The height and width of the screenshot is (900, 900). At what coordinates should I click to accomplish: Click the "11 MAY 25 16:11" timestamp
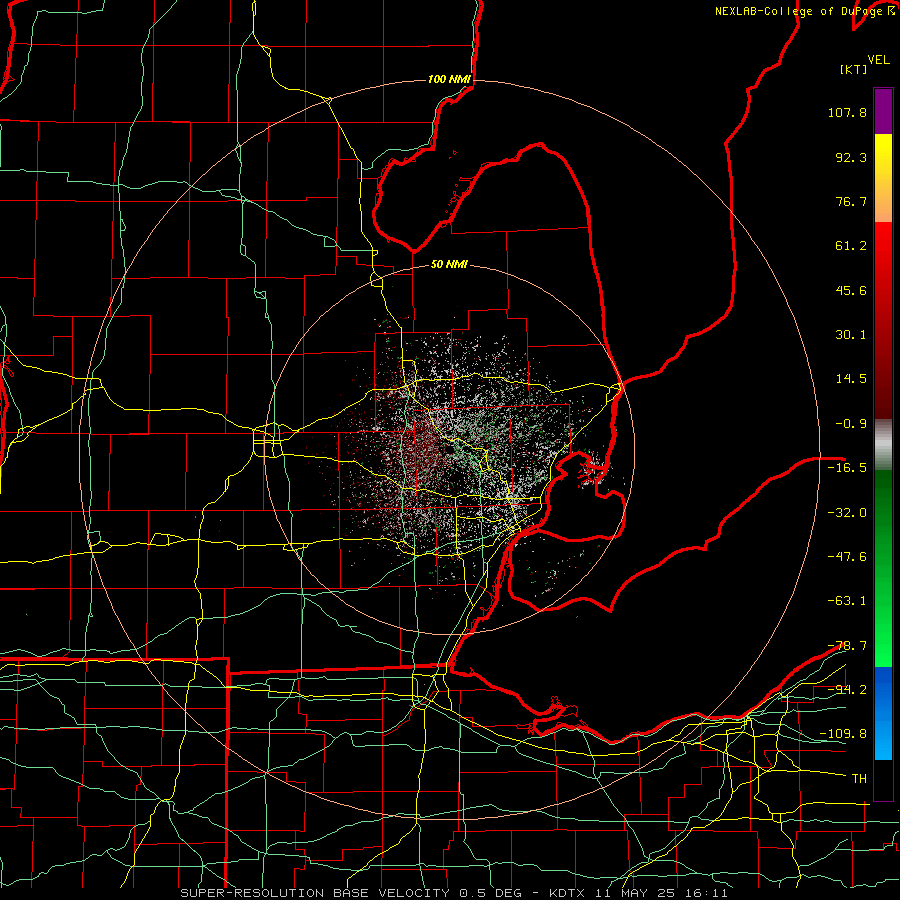[x=662, y=893]
